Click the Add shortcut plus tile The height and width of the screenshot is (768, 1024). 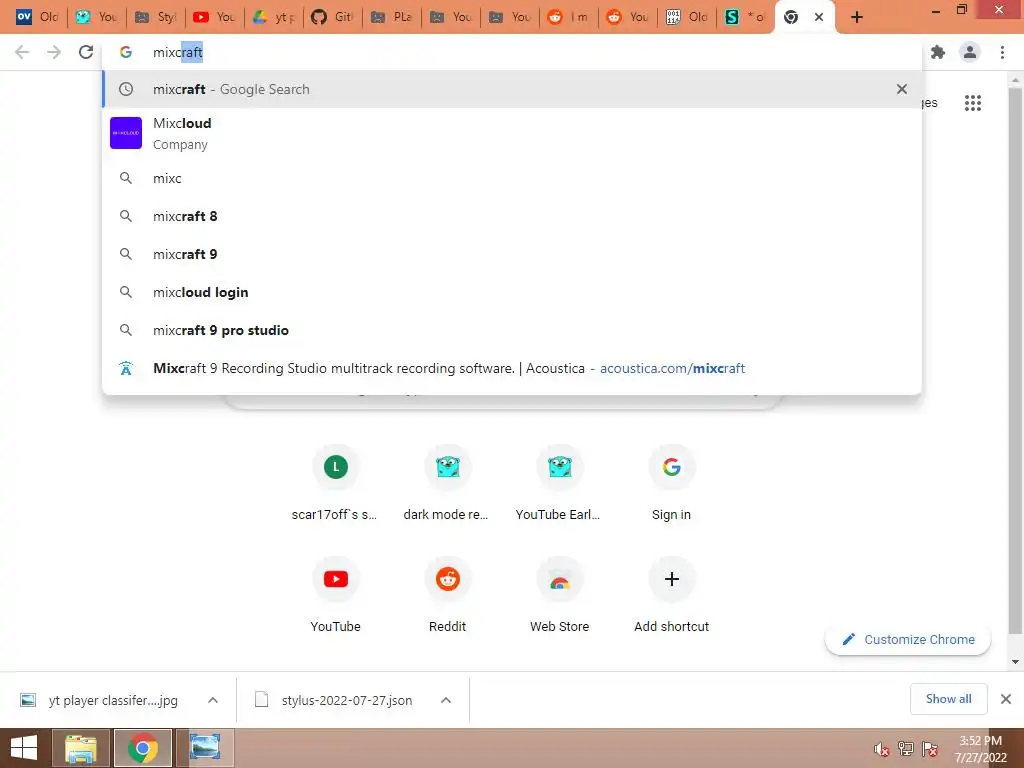click(x=671, y=595)
